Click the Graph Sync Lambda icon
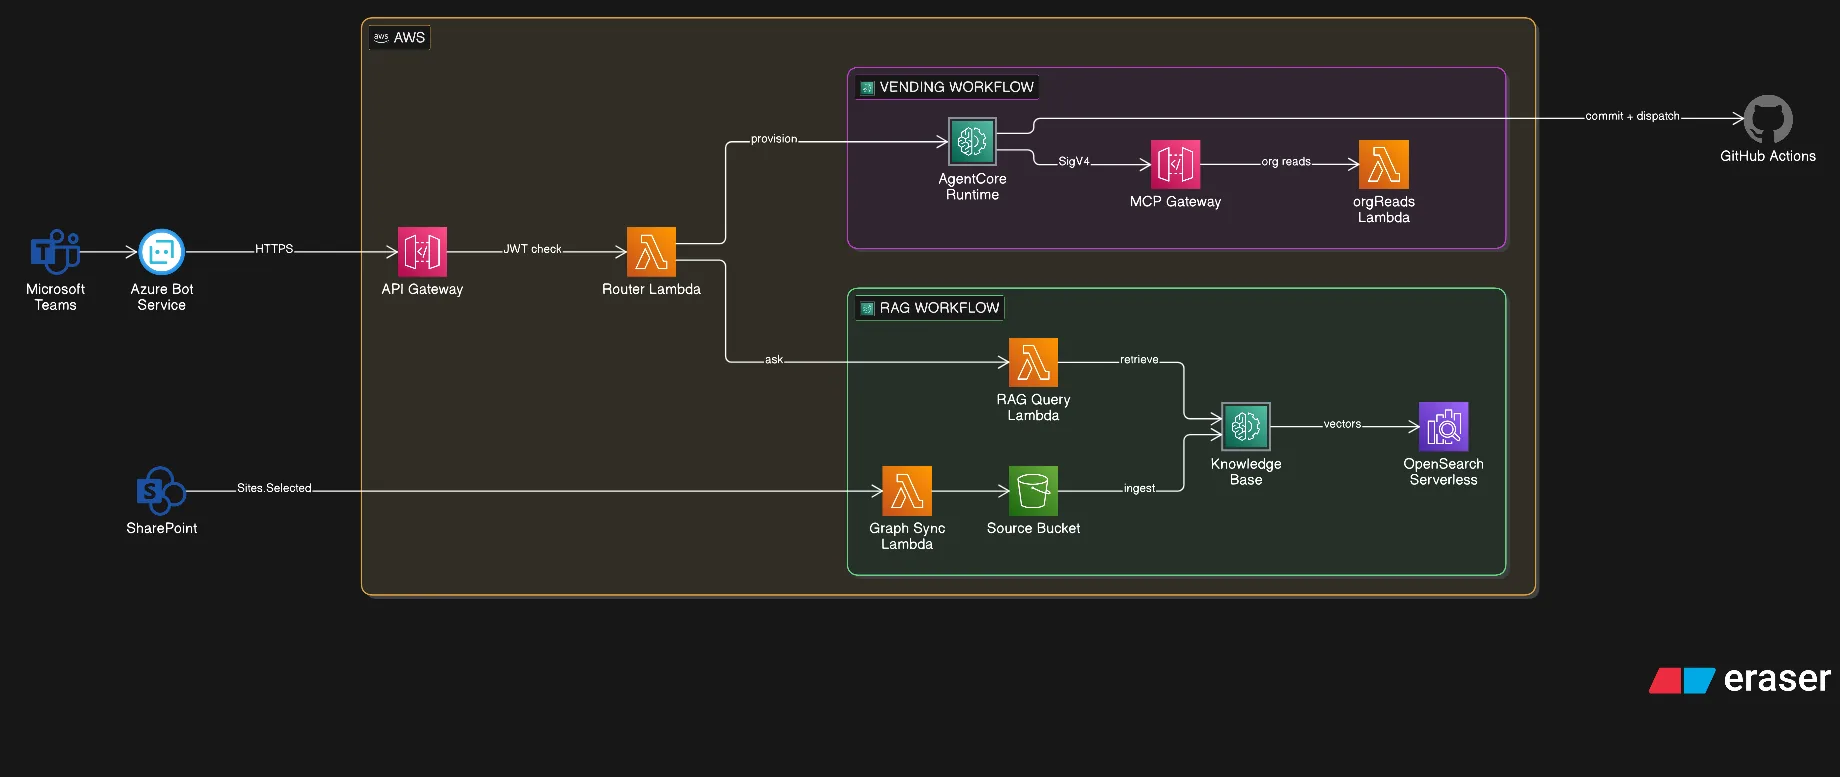 click(907, 491)
